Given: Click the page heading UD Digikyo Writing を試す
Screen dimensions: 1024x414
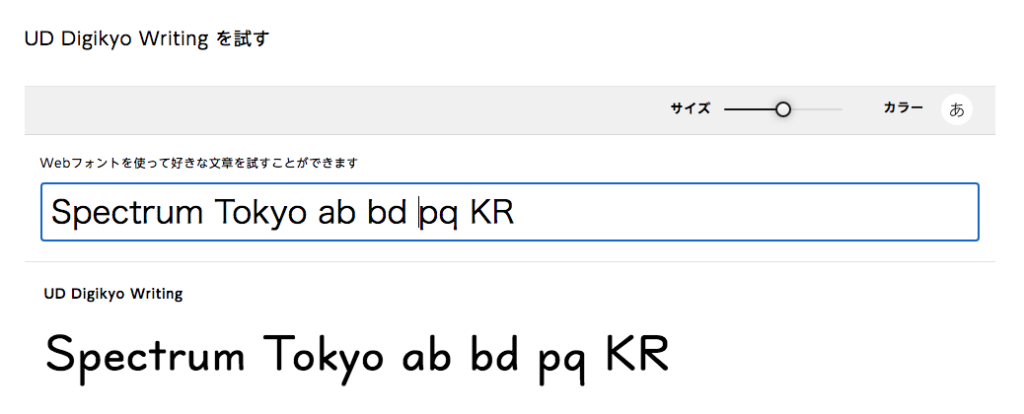Looking at the screenshot, I should click(147, 39).
